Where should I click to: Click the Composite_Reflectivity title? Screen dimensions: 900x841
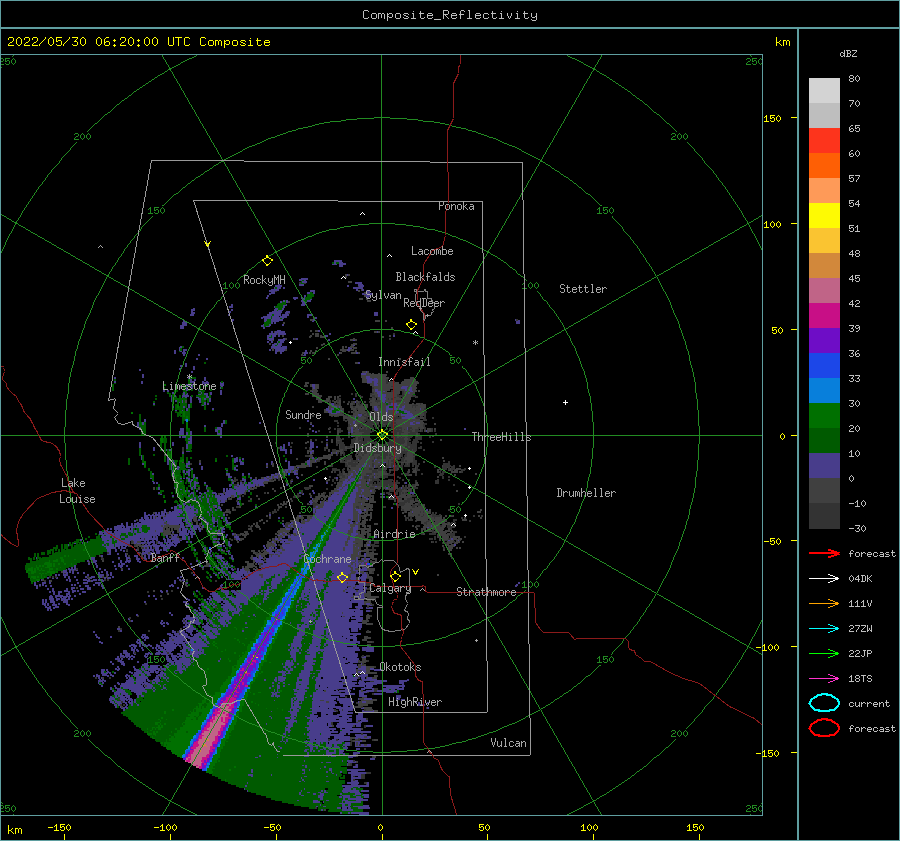449,15
